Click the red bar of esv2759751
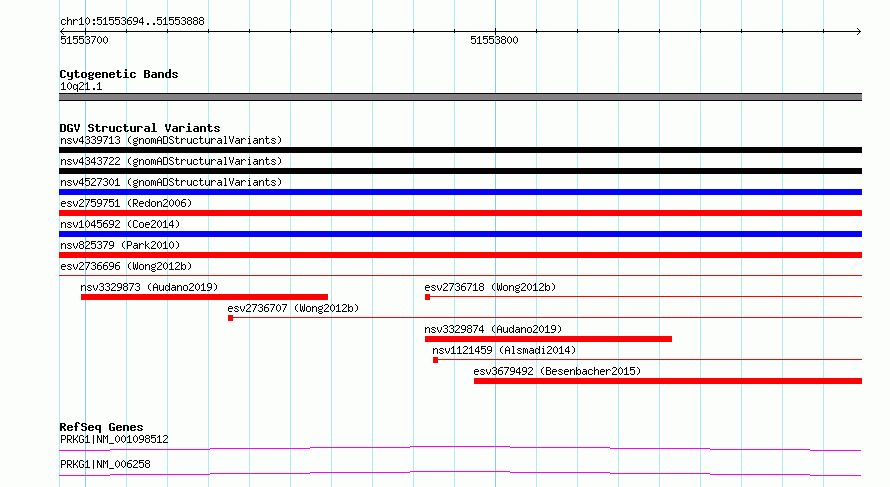890x487 pixels. pos(460,213)
